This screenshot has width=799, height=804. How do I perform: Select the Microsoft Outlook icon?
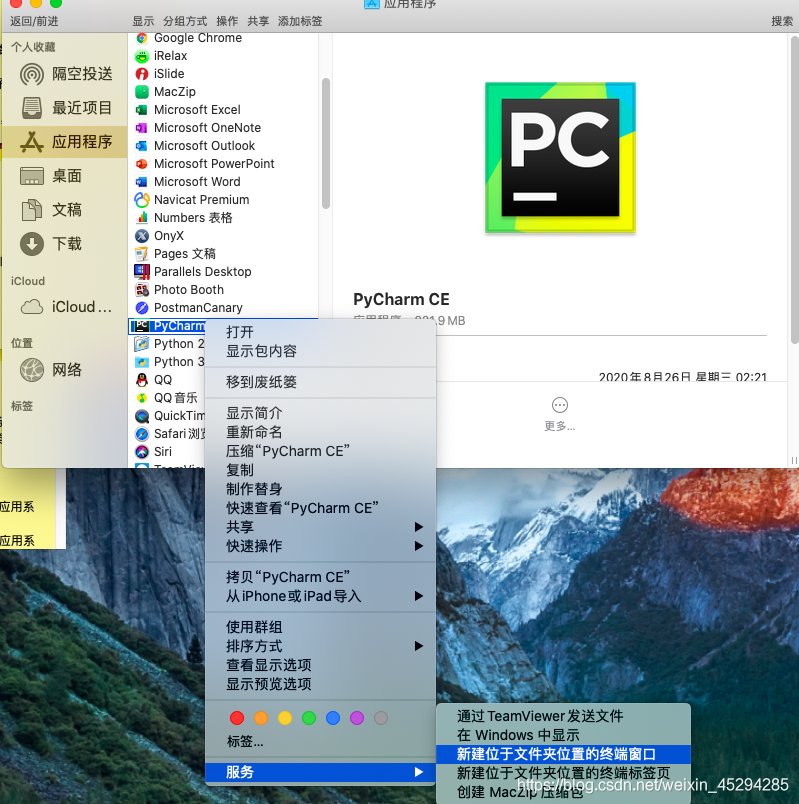pos(142,146)
